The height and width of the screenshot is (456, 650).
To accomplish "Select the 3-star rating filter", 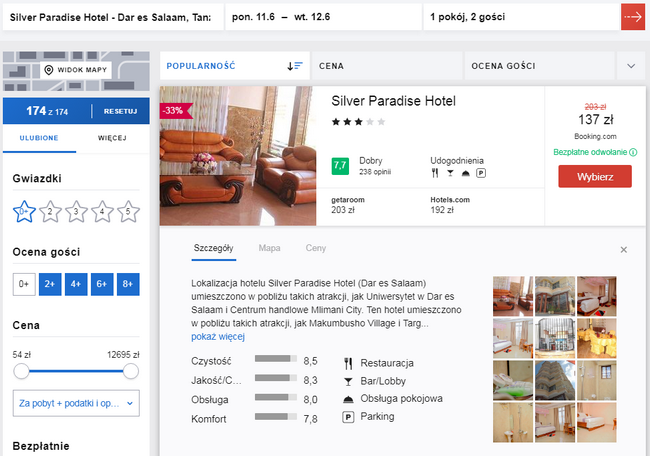I will 76,211.
